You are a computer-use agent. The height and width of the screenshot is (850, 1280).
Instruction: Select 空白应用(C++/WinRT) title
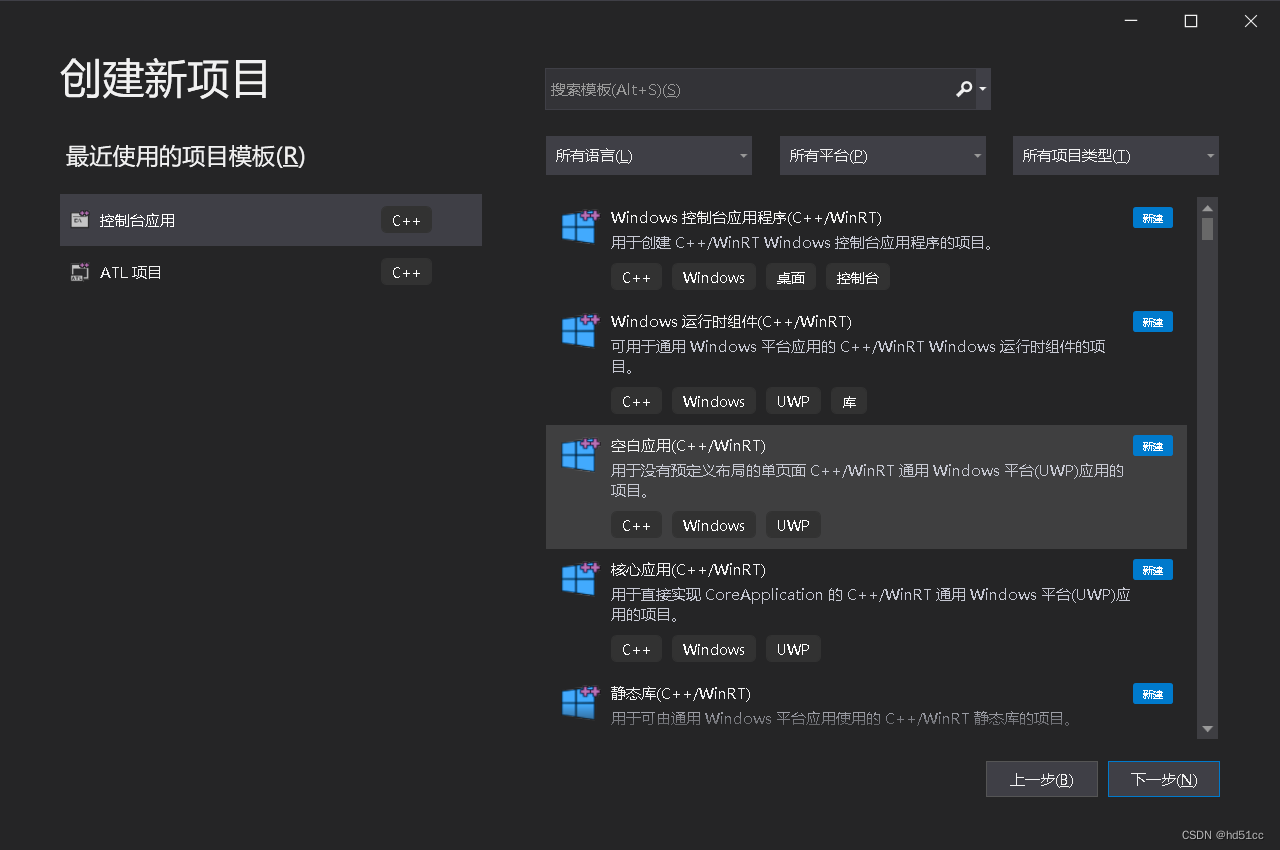pos(688,446)
